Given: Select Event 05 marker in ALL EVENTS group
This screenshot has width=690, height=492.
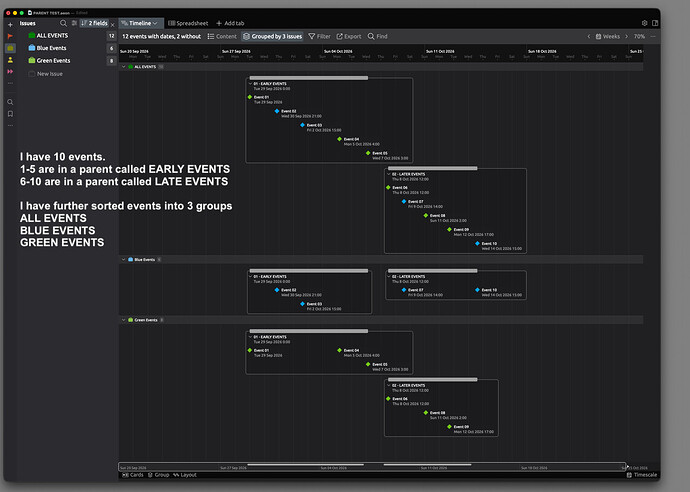Looking at the screenshot, I should [368, 153].
